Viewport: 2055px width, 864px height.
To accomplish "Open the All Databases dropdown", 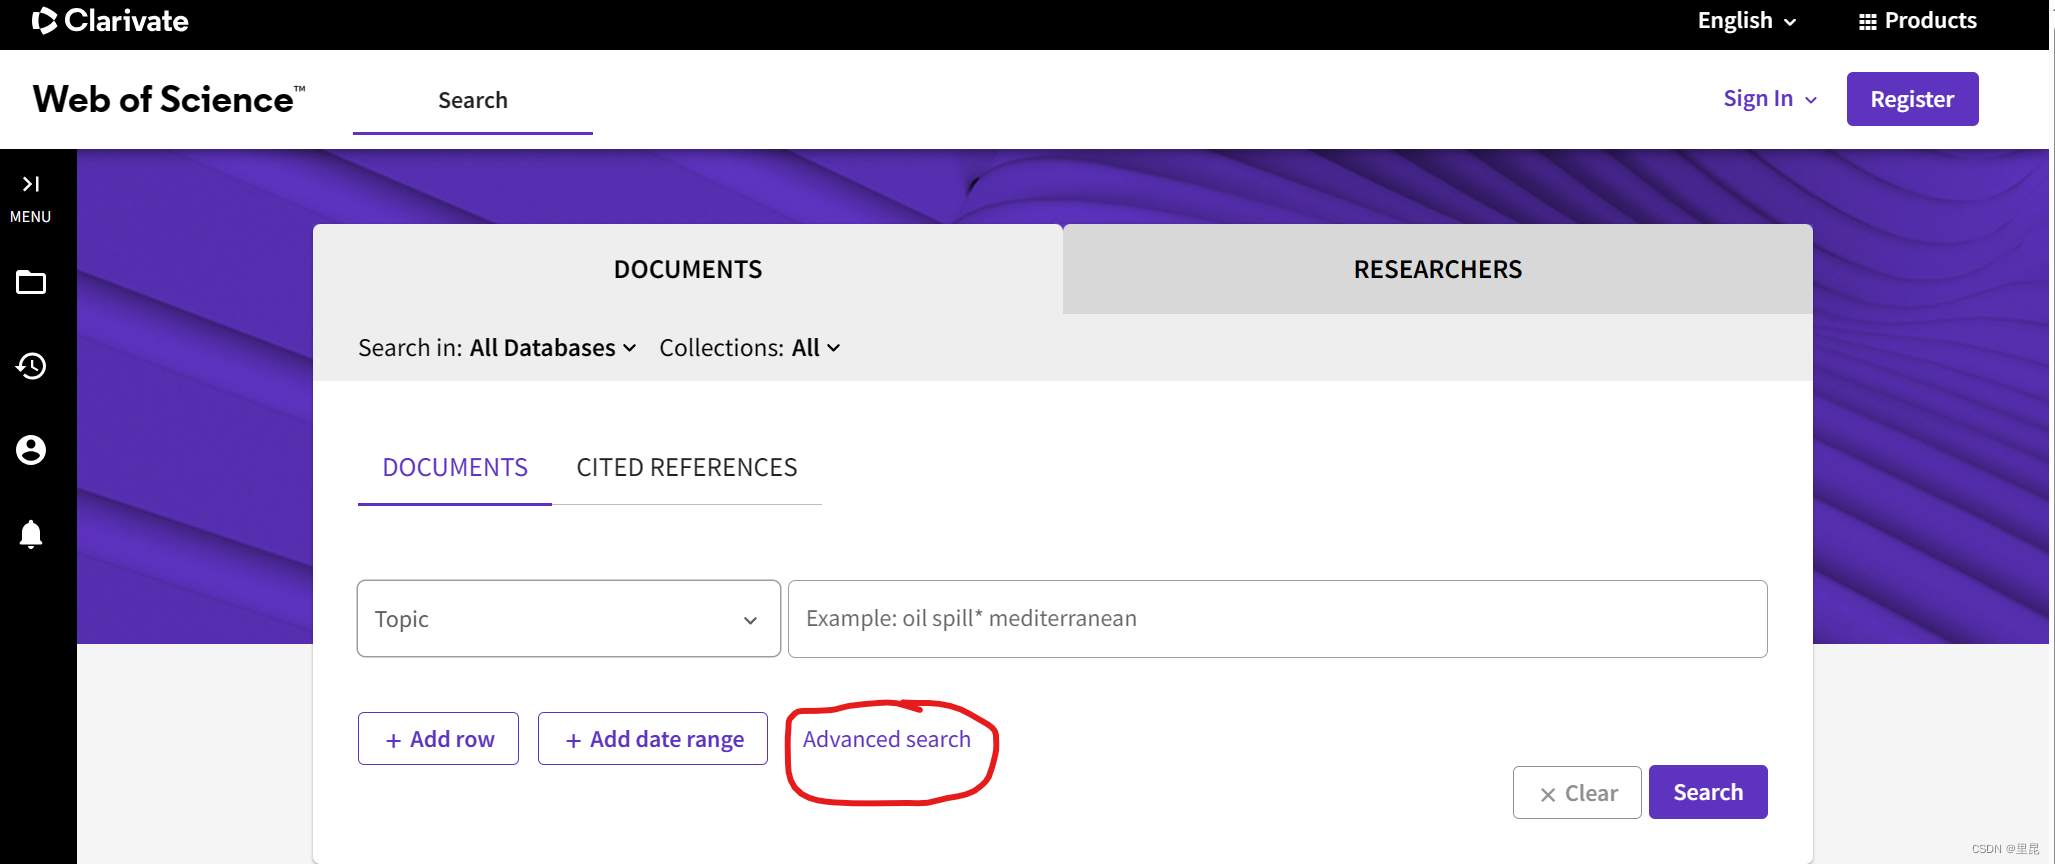I will coord(553,348).
